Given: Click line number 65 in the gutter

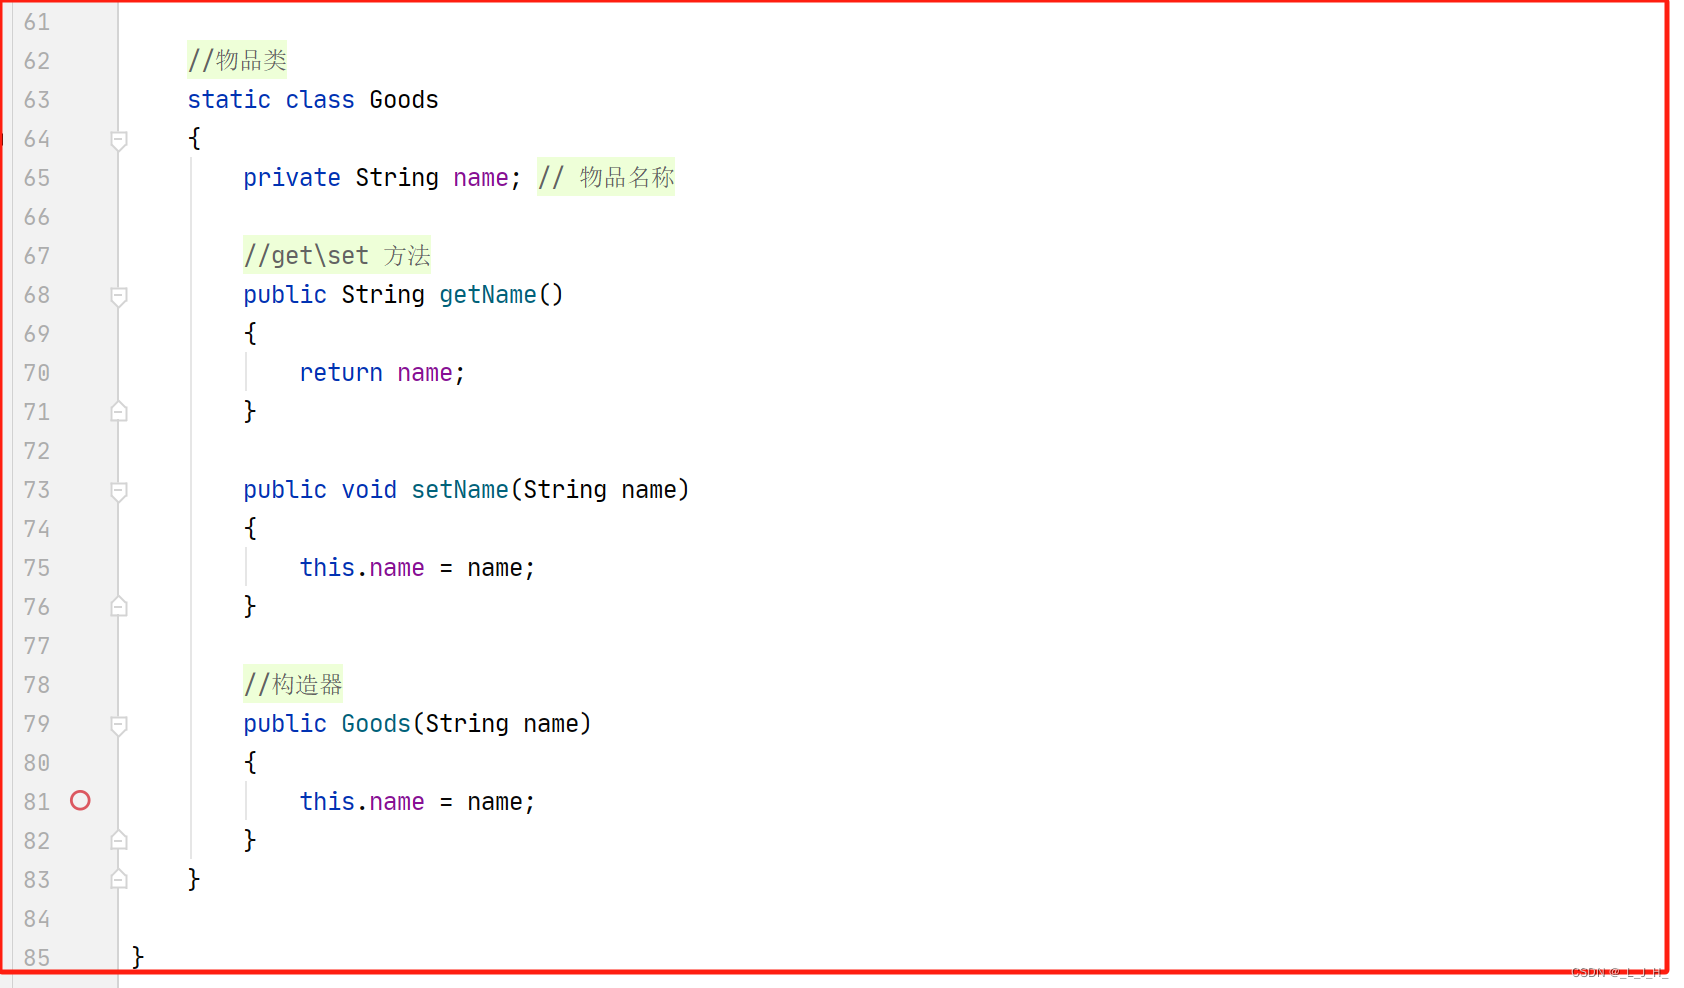Looking at the screenshot, I should 37,178.
